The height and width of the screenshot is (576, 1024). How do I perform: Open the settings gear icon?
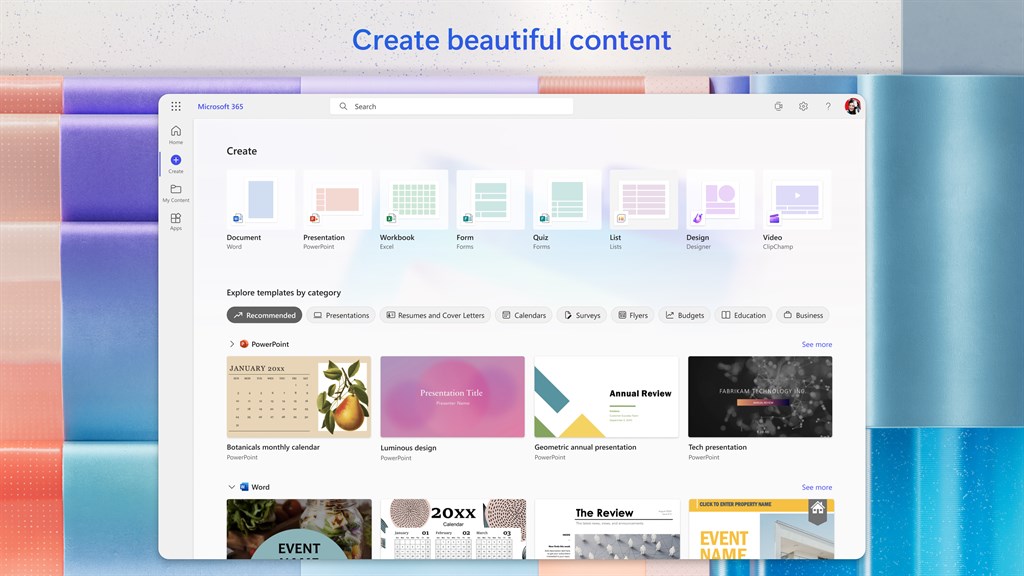803,106
